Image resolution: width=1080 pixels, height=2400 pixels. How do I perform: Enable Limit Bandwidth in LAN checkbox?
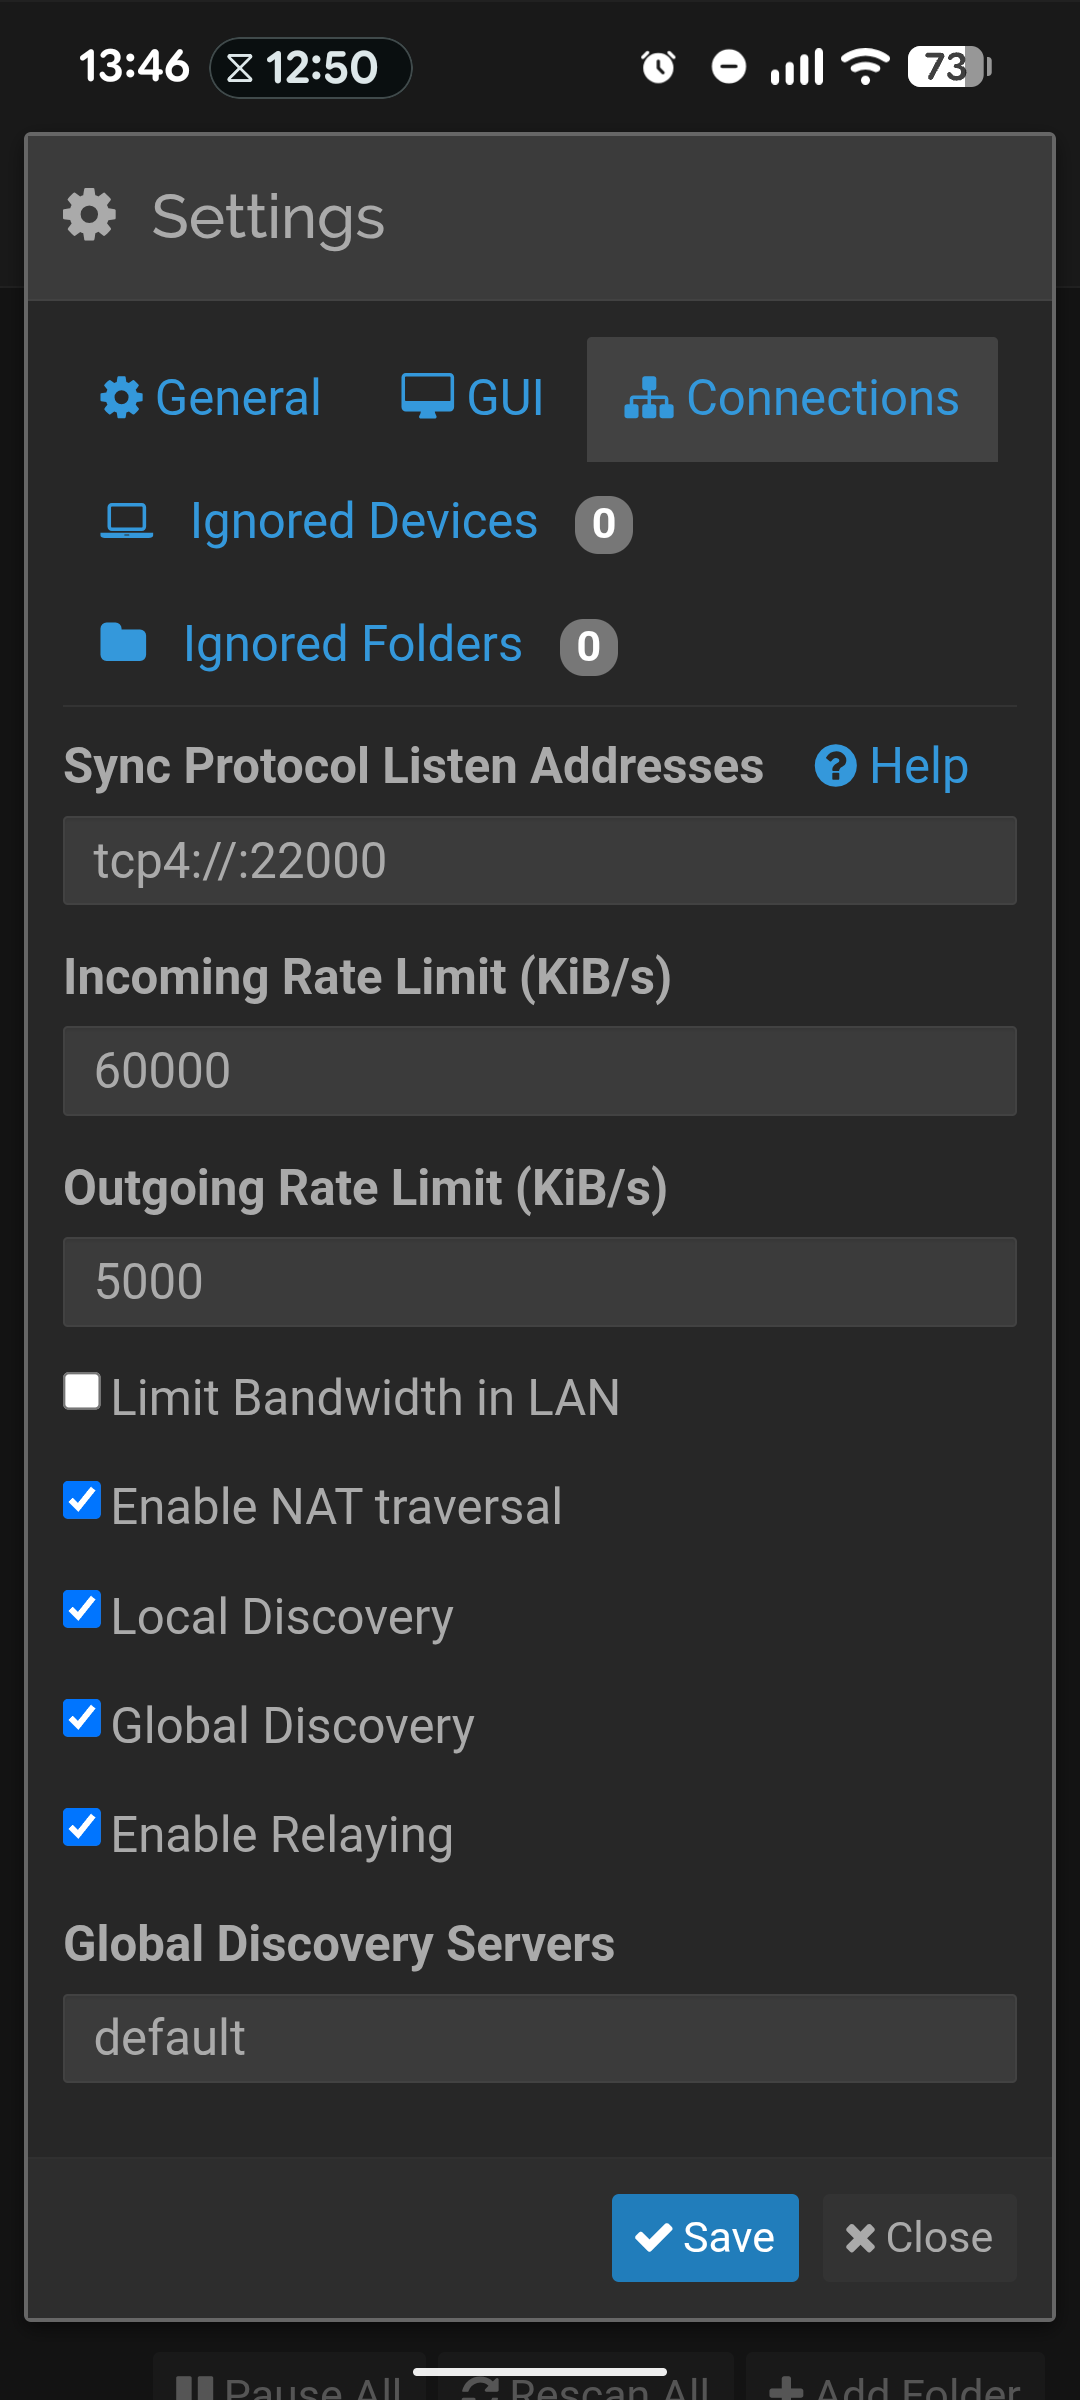82,1391
